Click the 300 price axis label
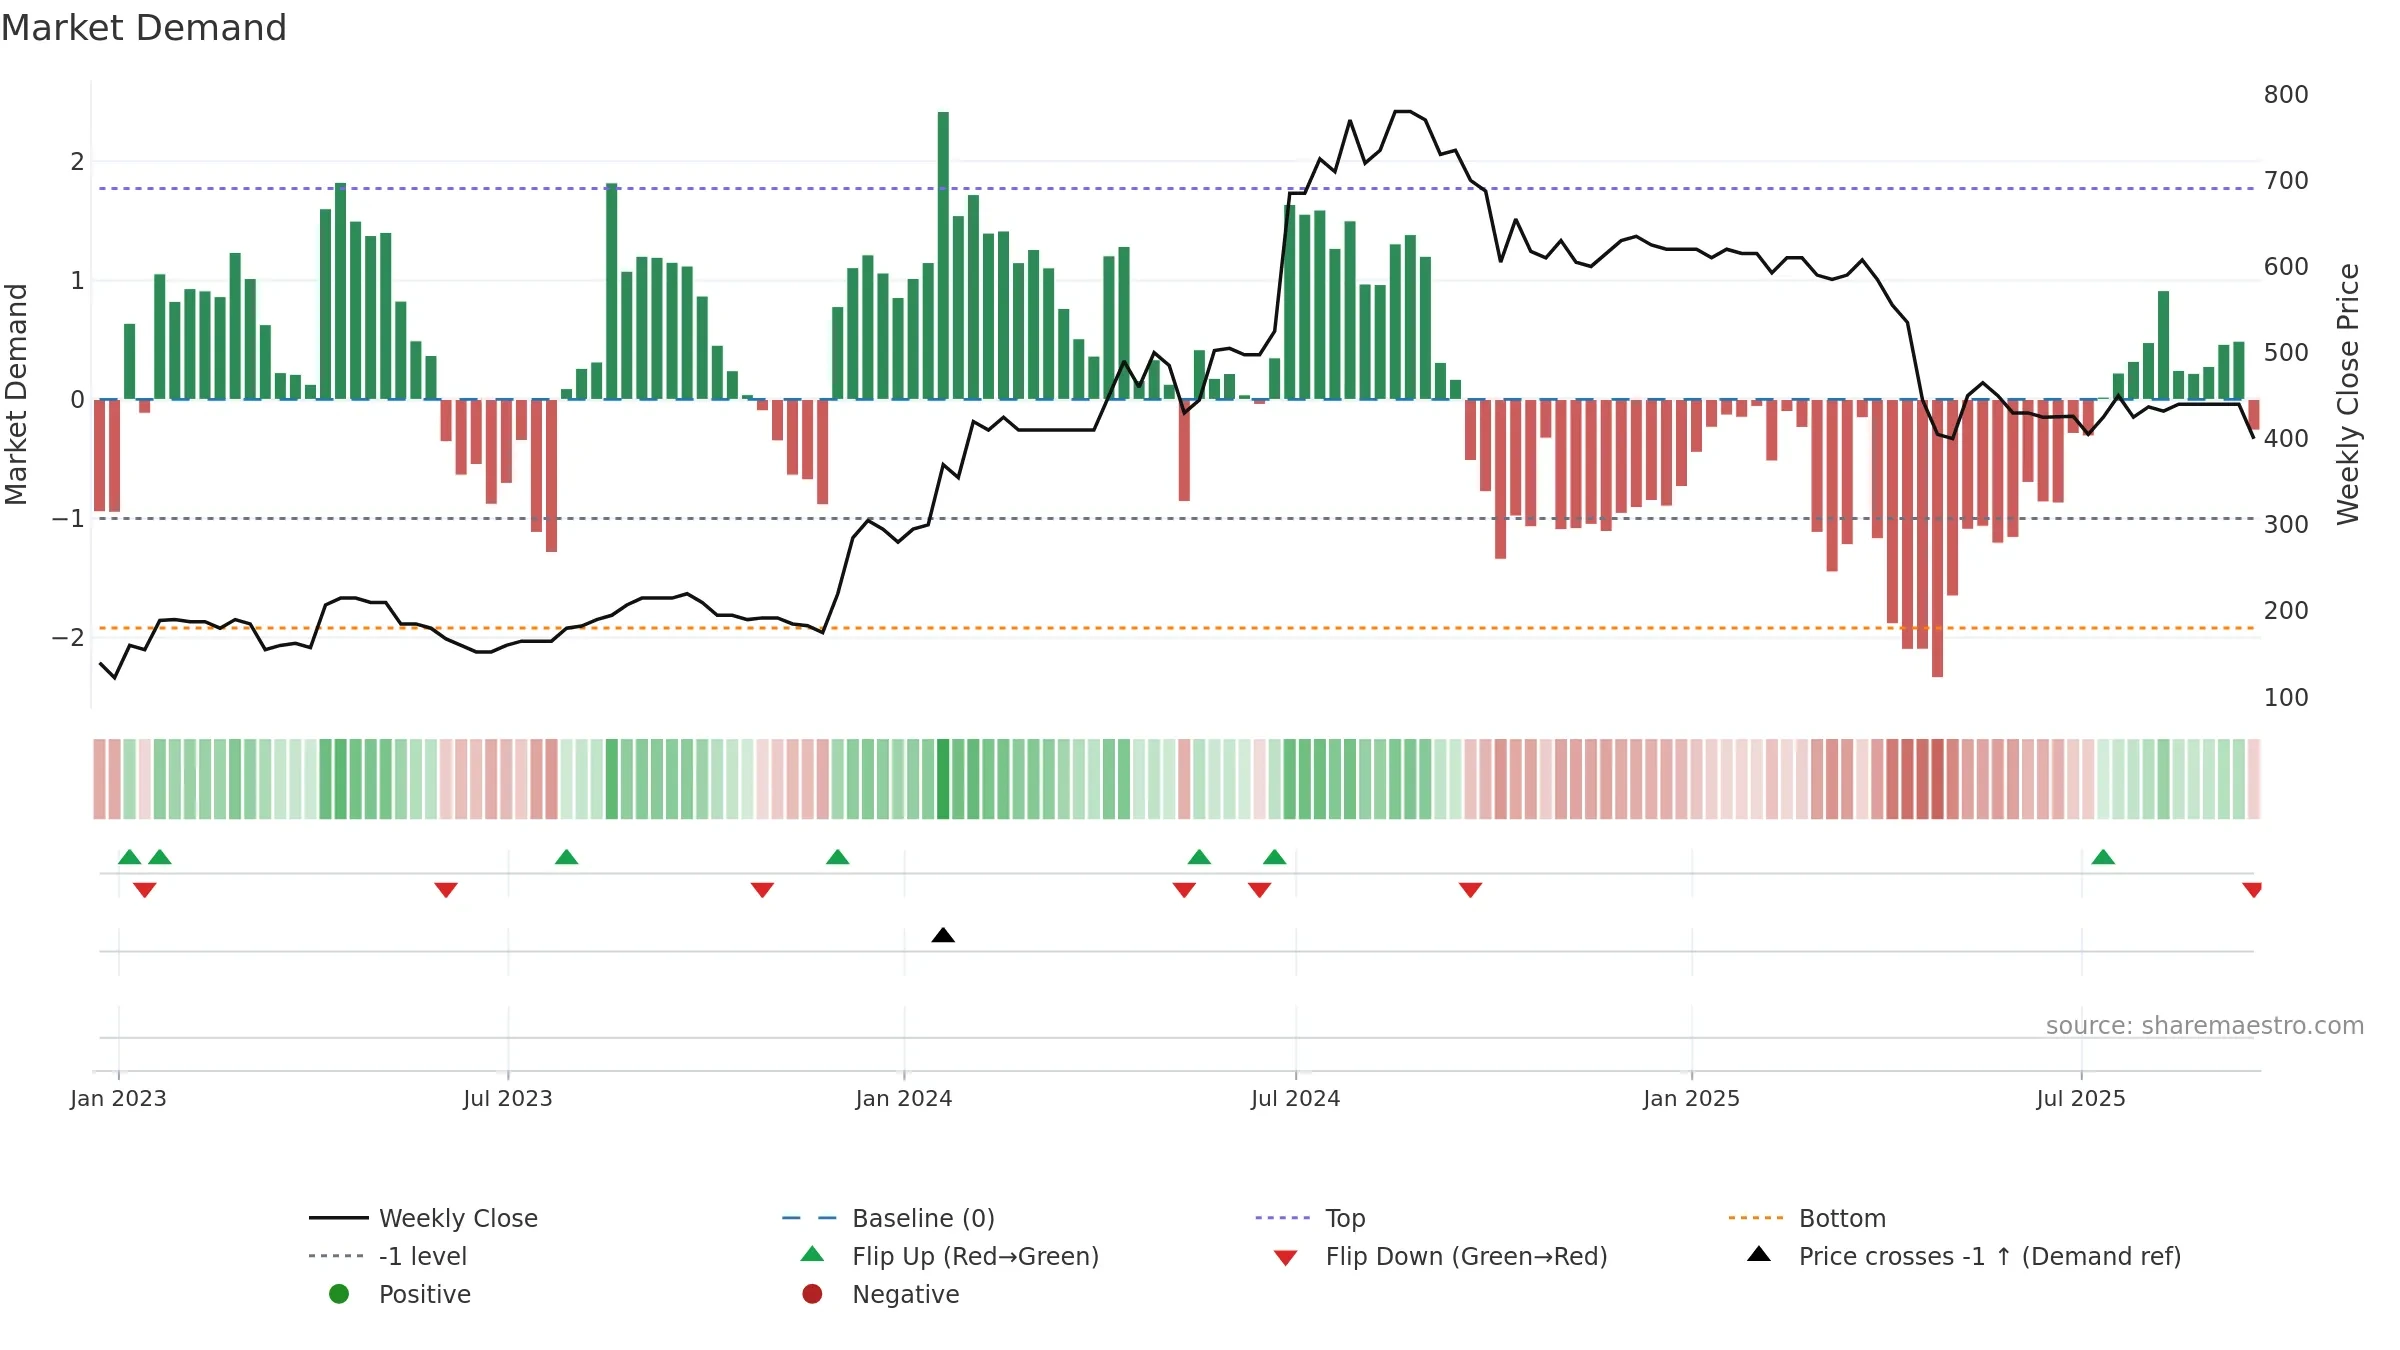The height and width of the screenshot is (1350, 2400). point(2286,525)
